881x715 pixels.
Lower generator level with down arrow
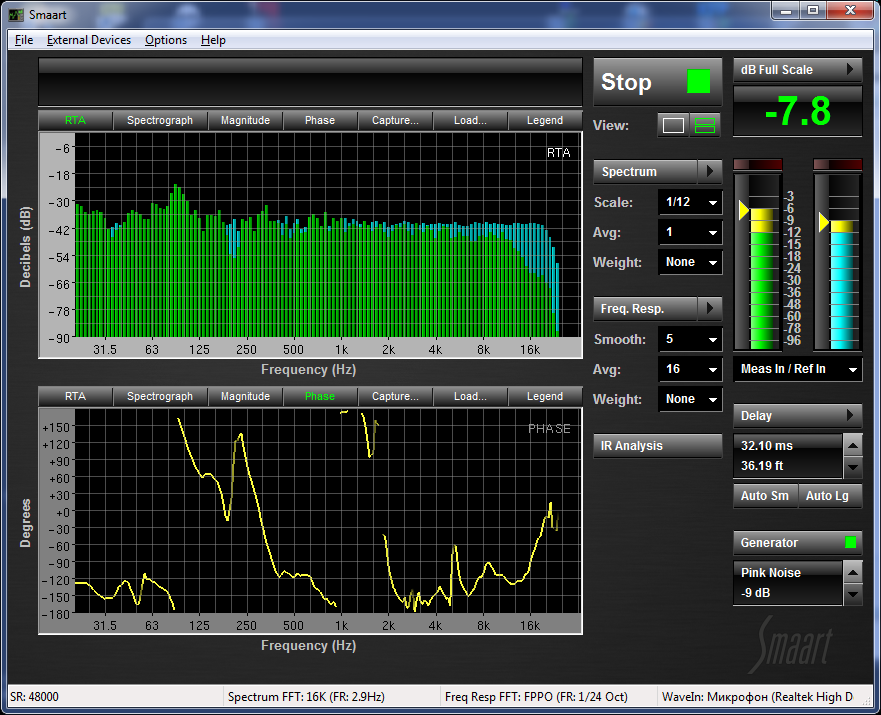click(852, 594)
